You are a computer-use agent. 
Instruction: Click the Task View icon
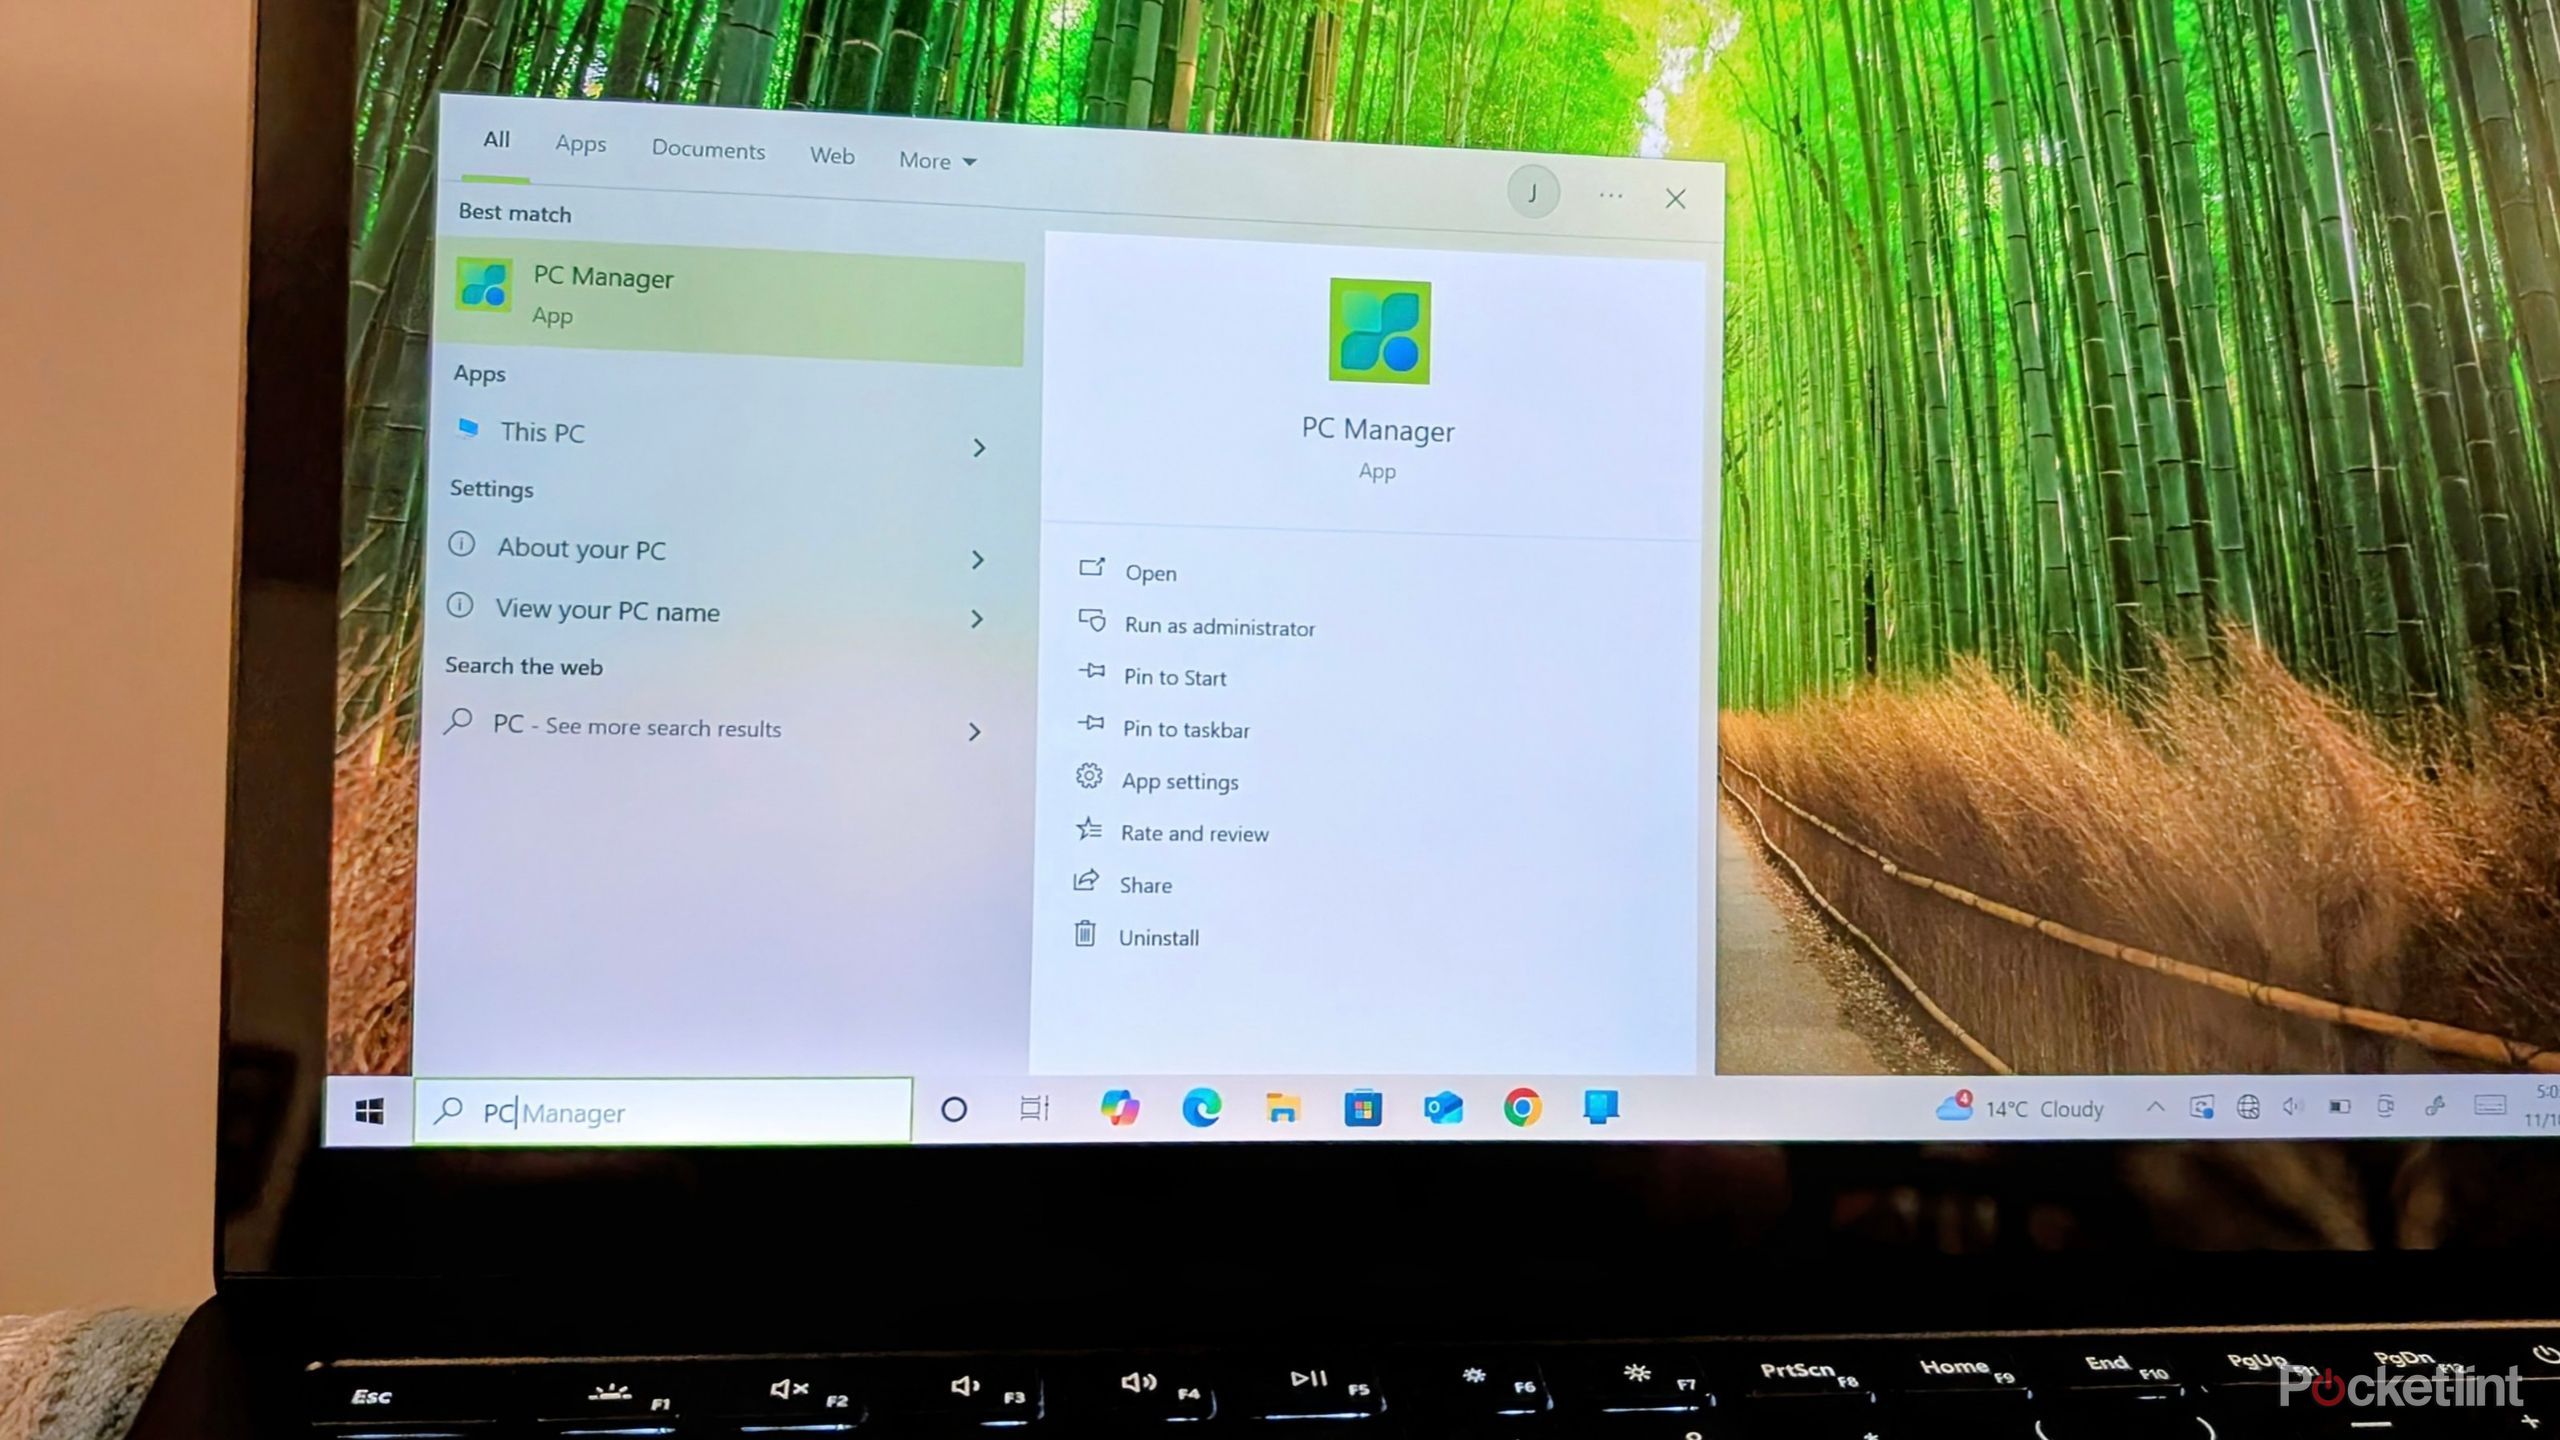[1034, 1108]
